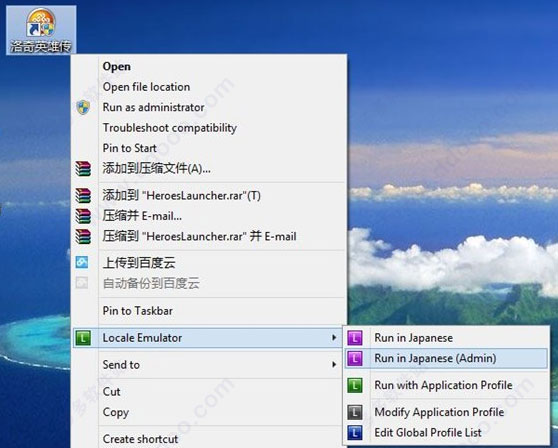Image resolution: width=558 pixels, height=448 pixels.
Task: Click WinRAR icon beside 压缩到 "HeroesLauncher.rar" 并 E-mail
Action: coord(83,236)
